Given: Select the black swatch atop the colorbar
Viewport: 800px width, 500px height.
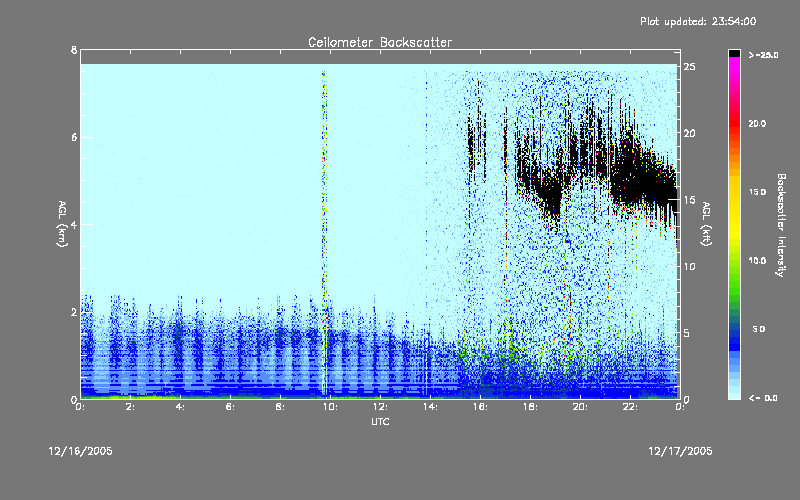Looking at the screenshot, I should 734,53.
